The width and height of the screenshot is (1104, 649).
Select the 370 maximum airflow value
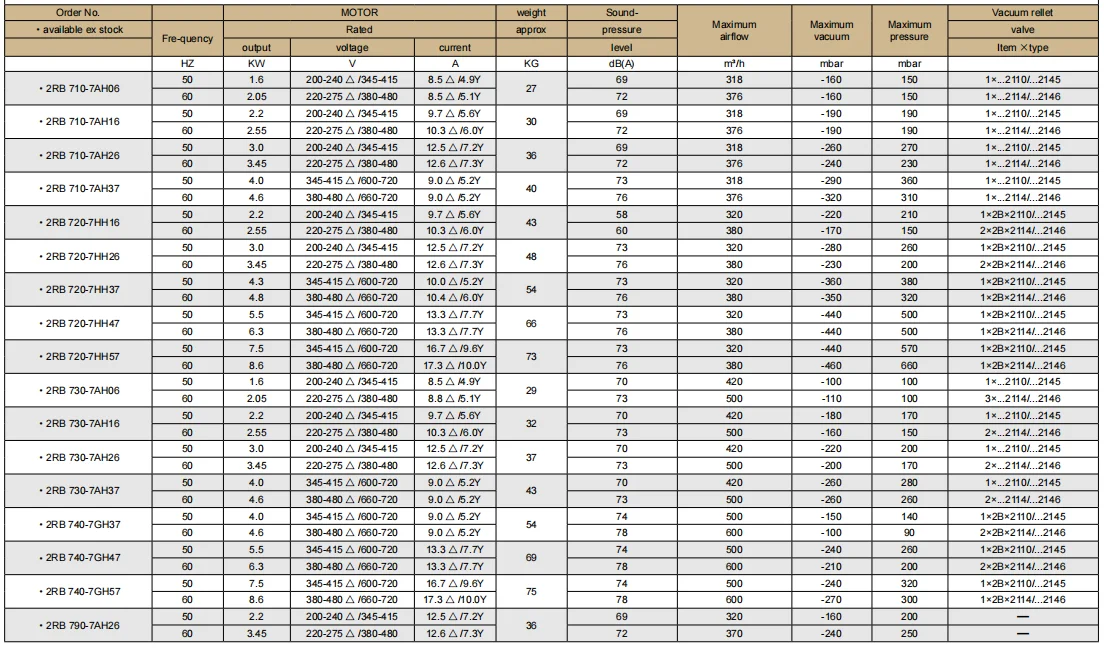[x=734, y=634]
